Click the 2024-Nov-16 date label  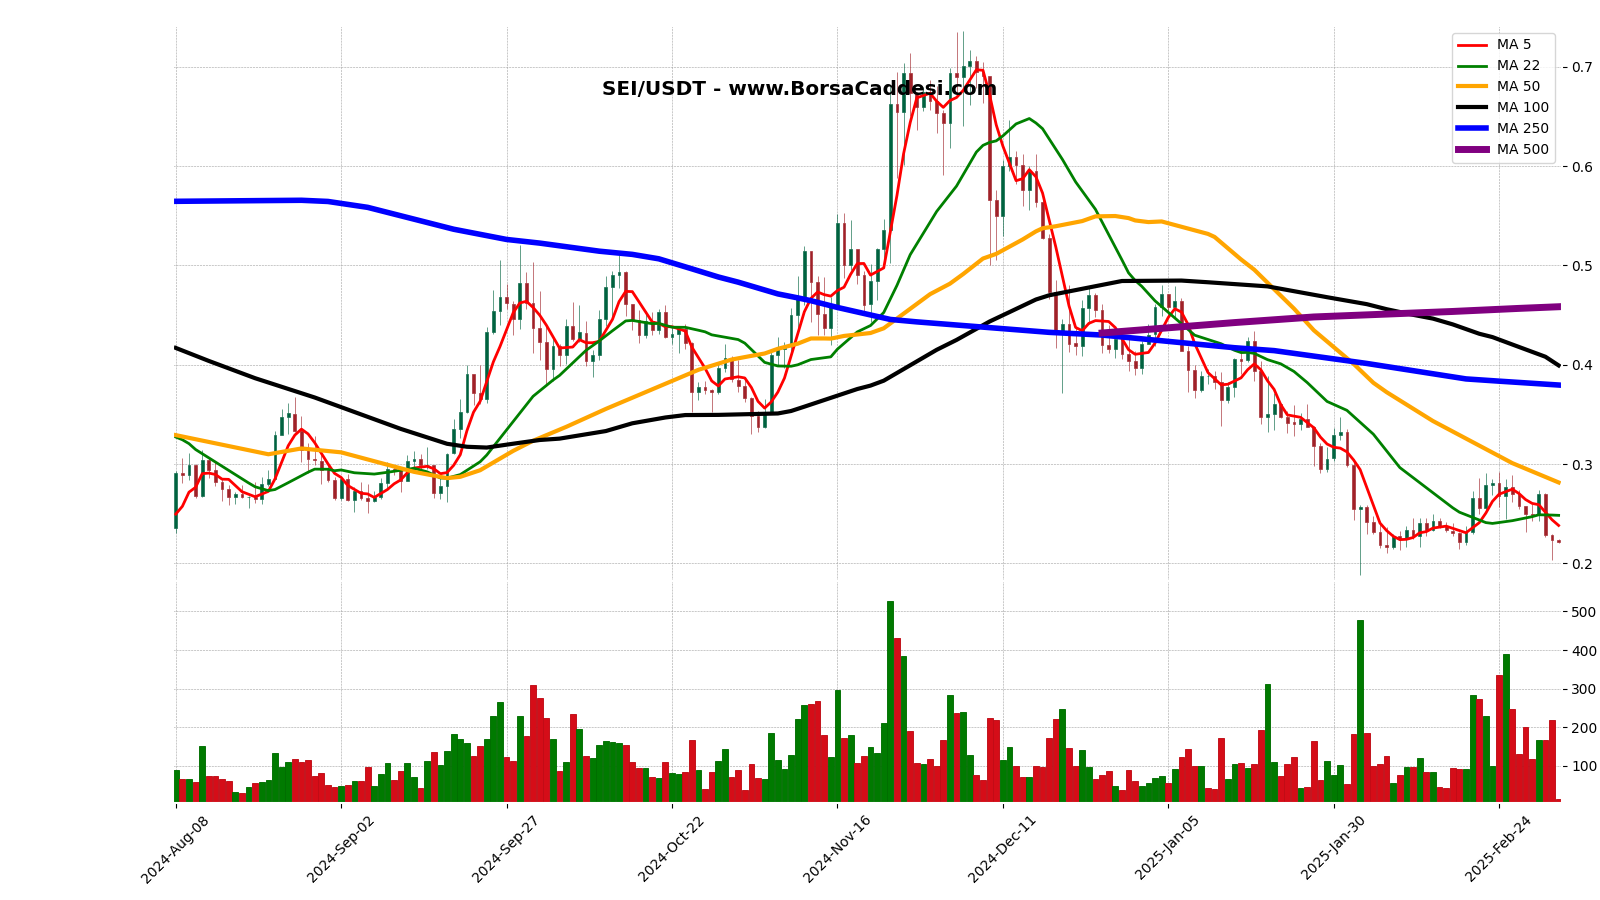[837, 849]
